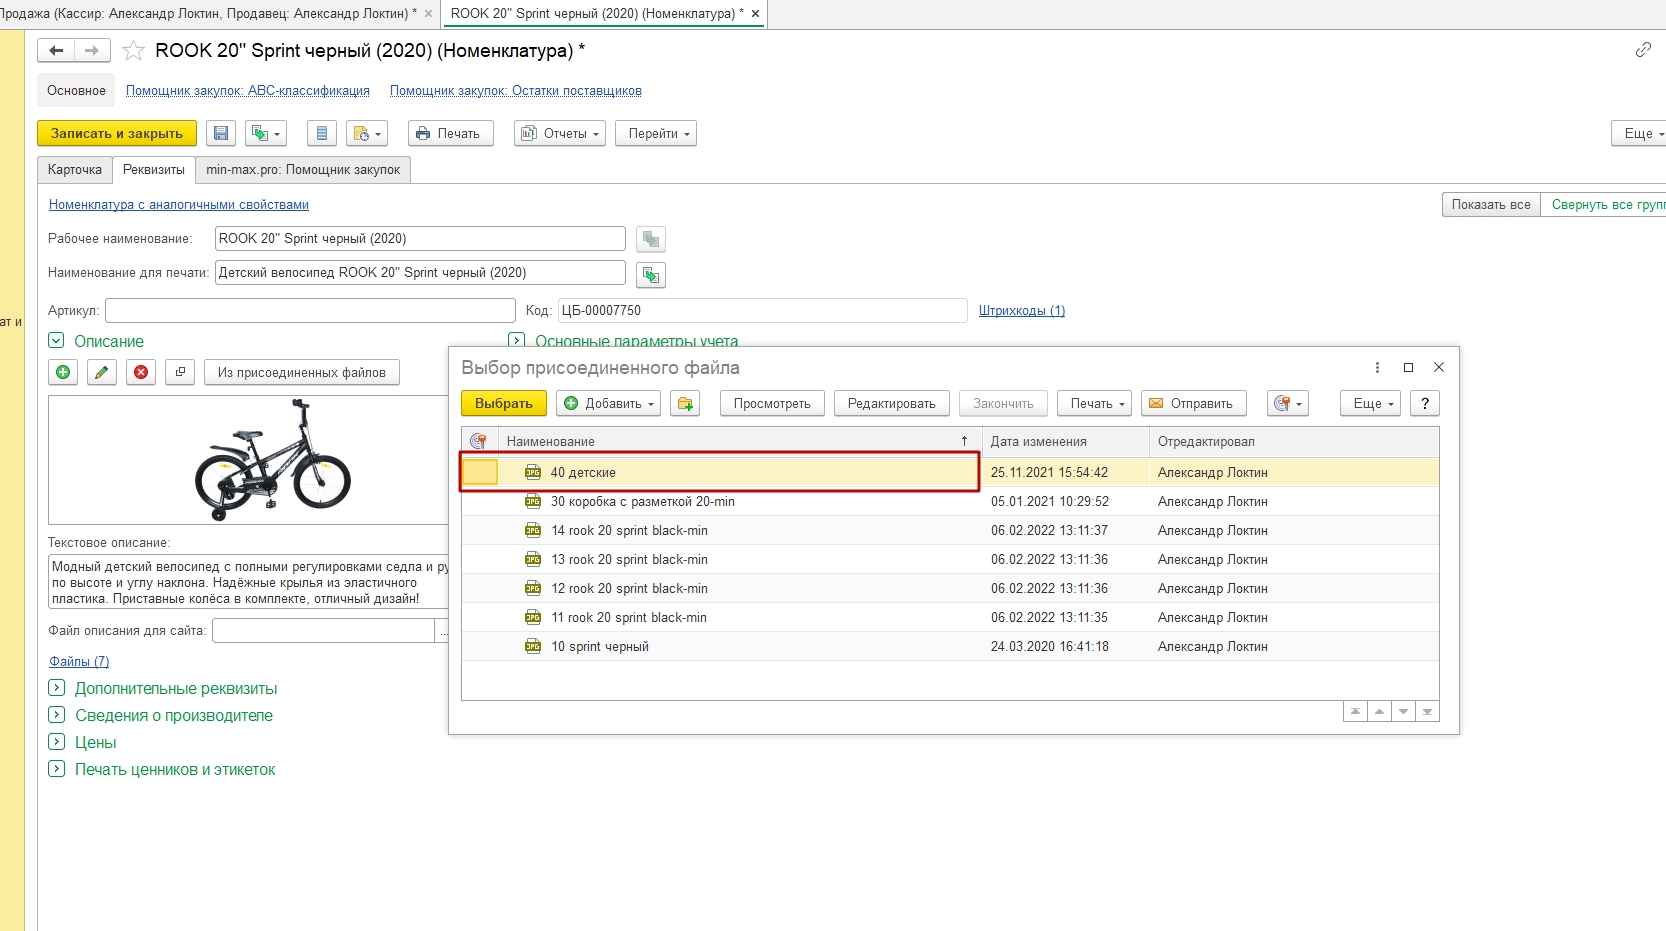Click the Артикул input field
The image size is (1666, 931).
tap(310, 311)
